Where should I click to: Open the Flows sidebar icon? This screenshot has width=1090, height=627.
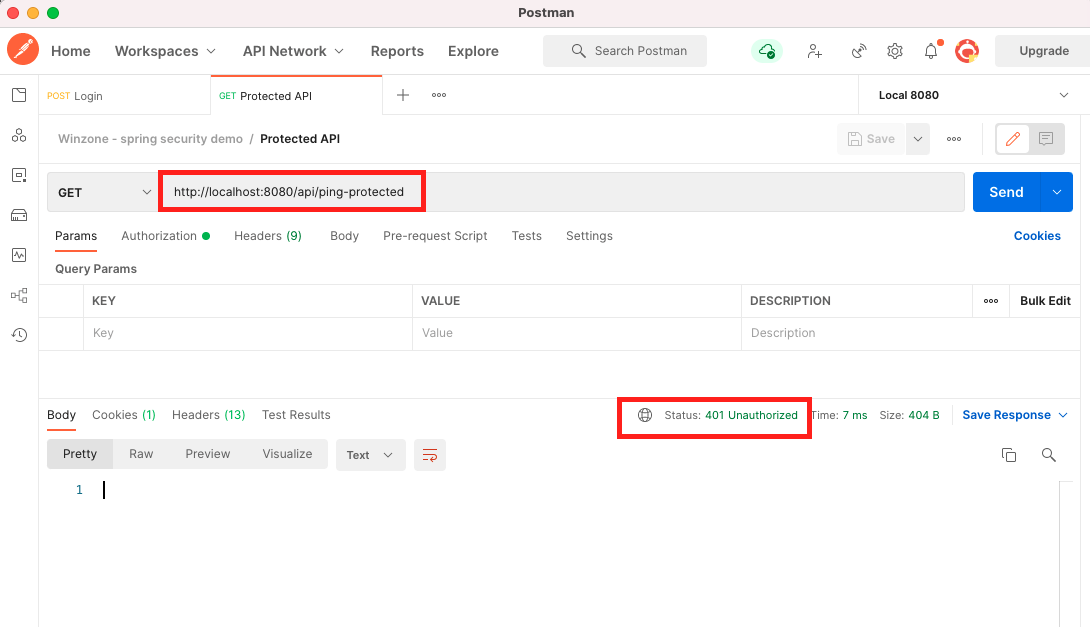19,295
